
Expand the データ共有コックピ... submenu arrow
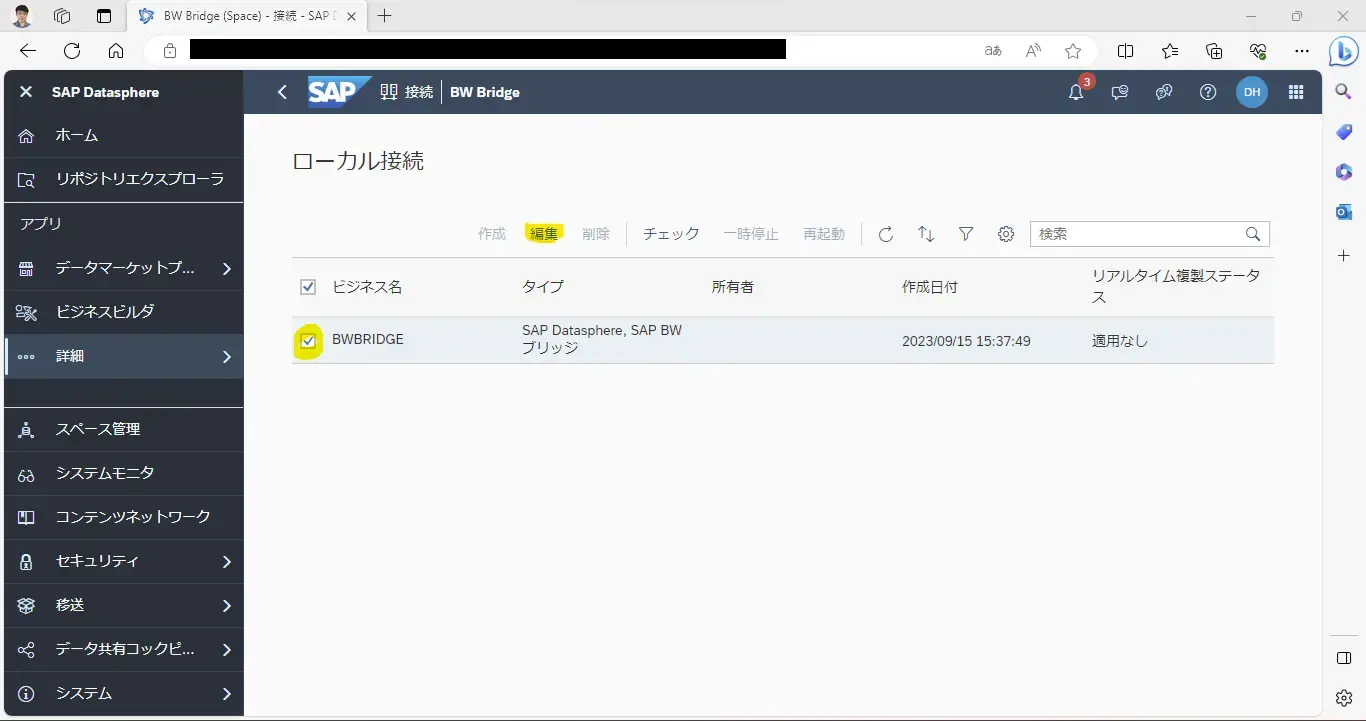pyautogui.click(x=227, y=650)
